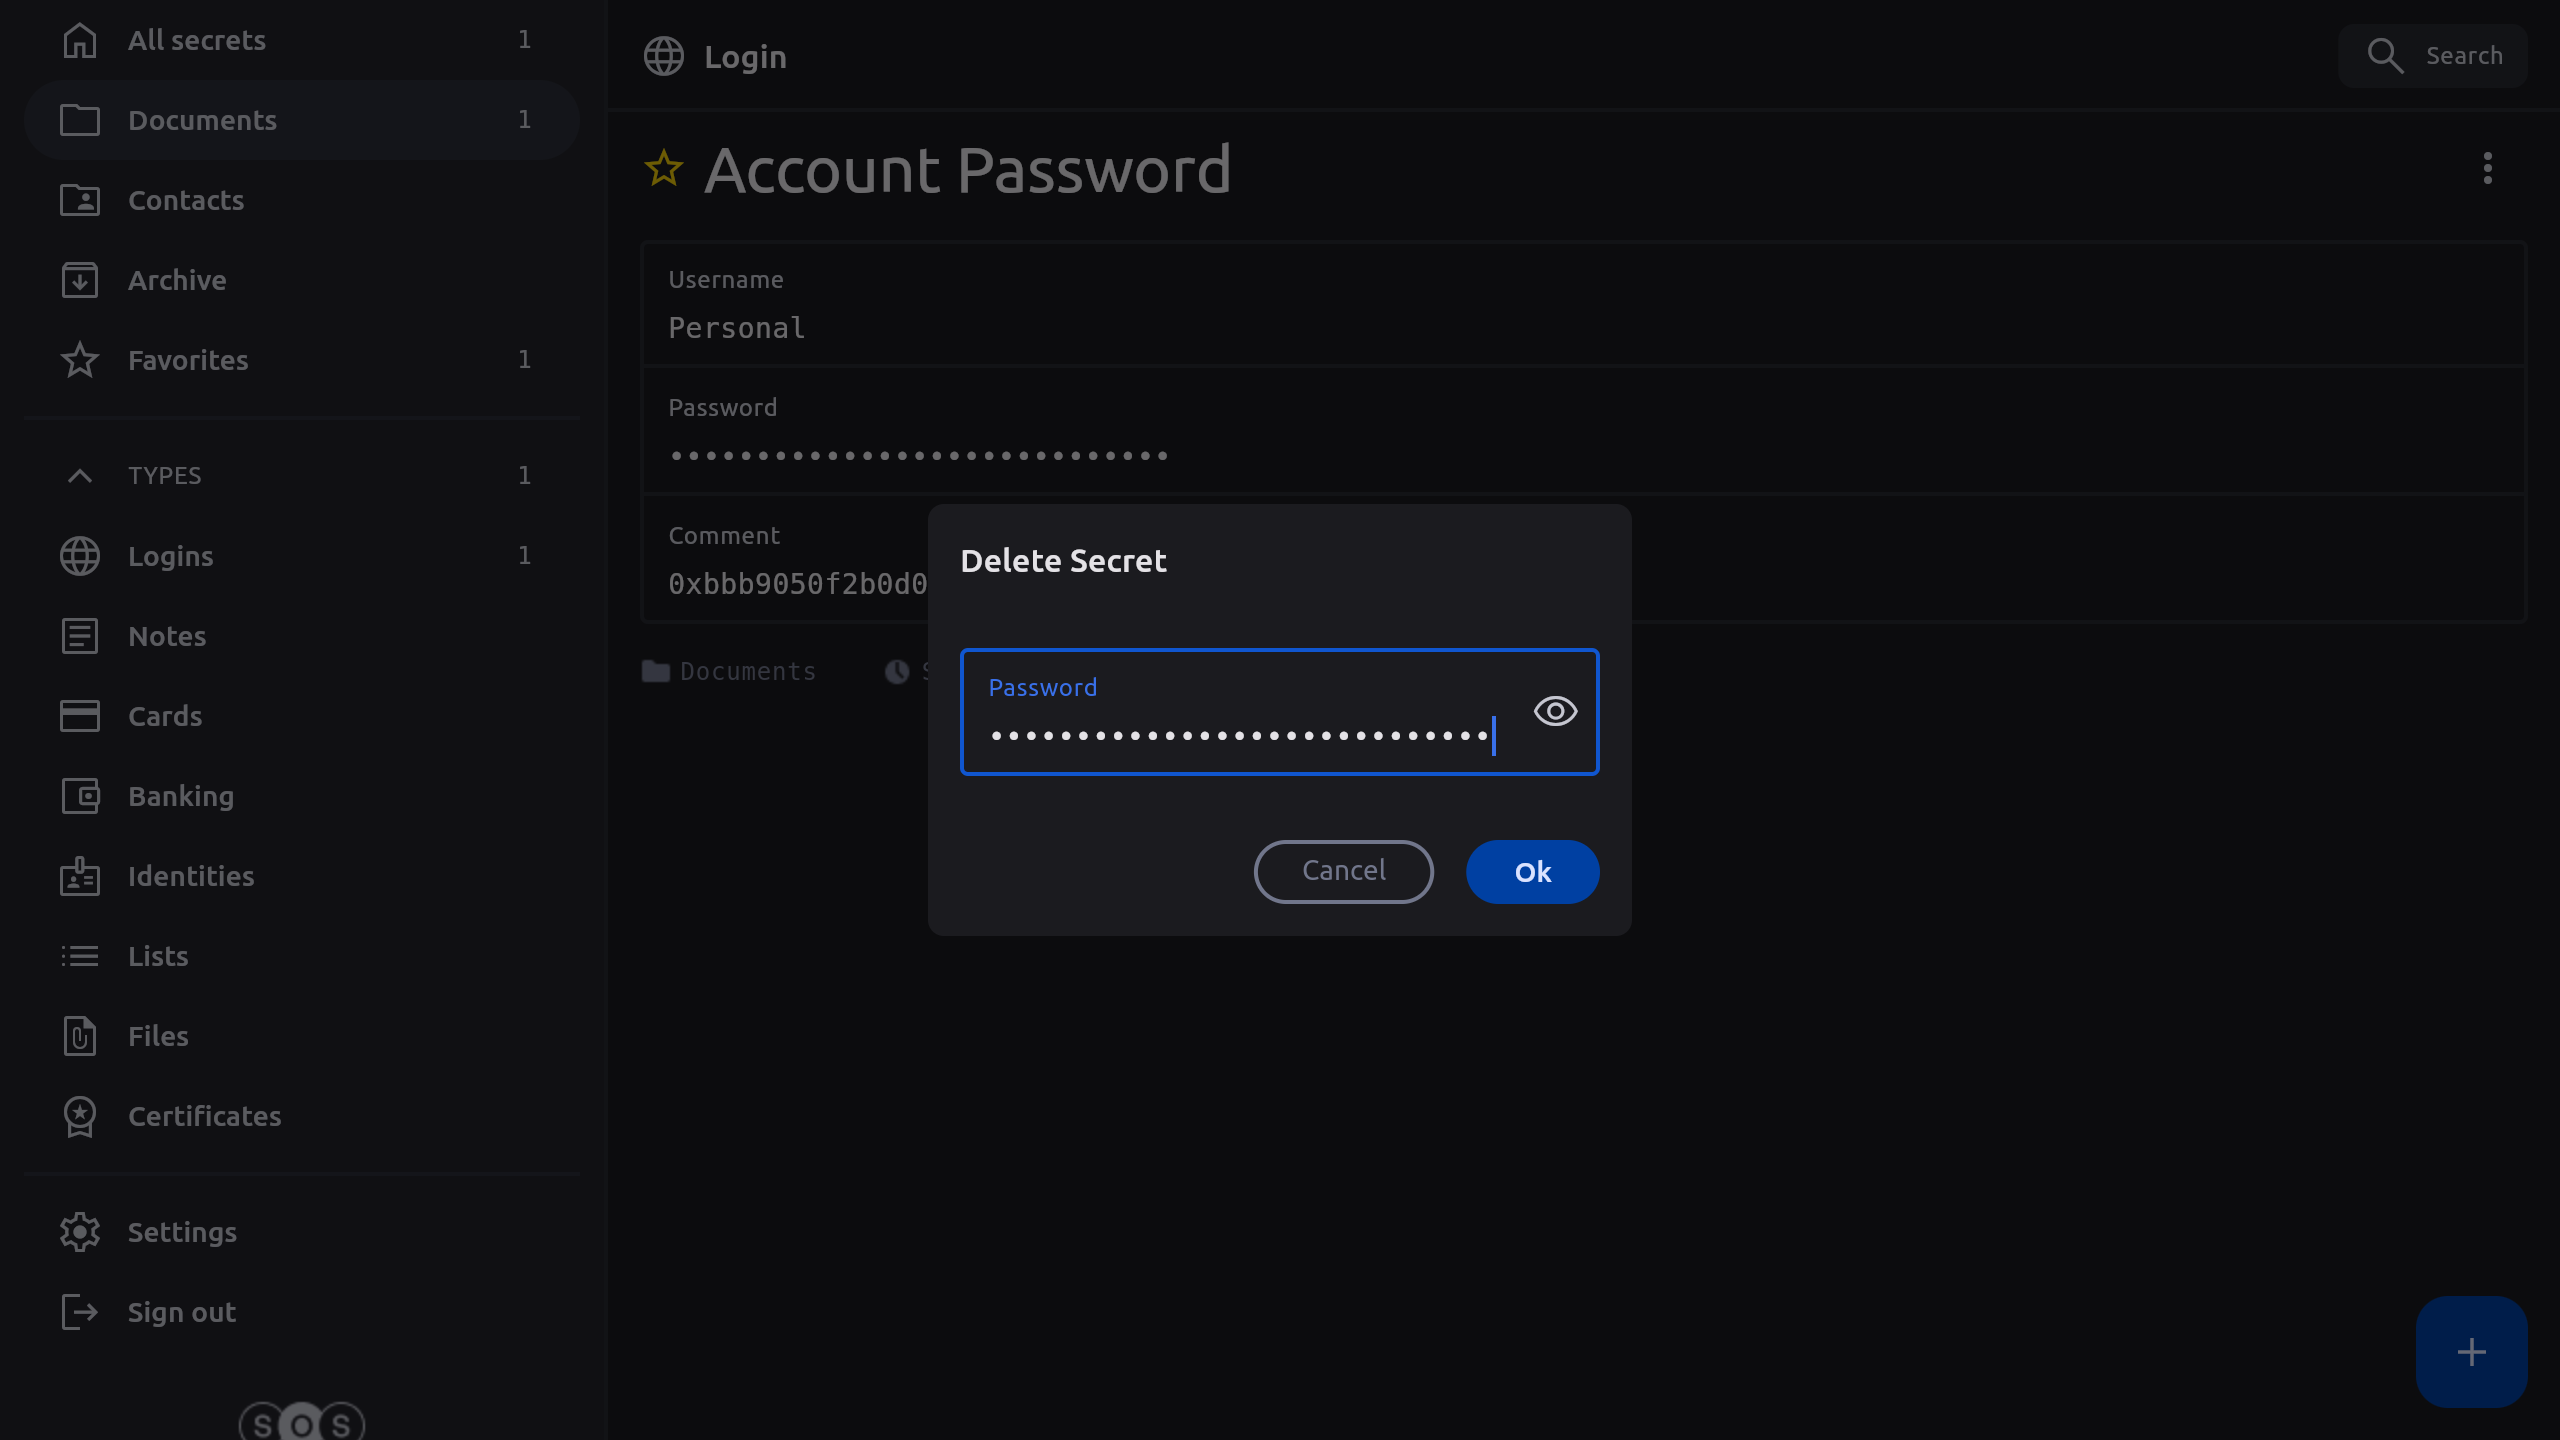2560x1440 pixels.
Task: Toggle favorite star on Account Password
Action: (x=664, y=169)
